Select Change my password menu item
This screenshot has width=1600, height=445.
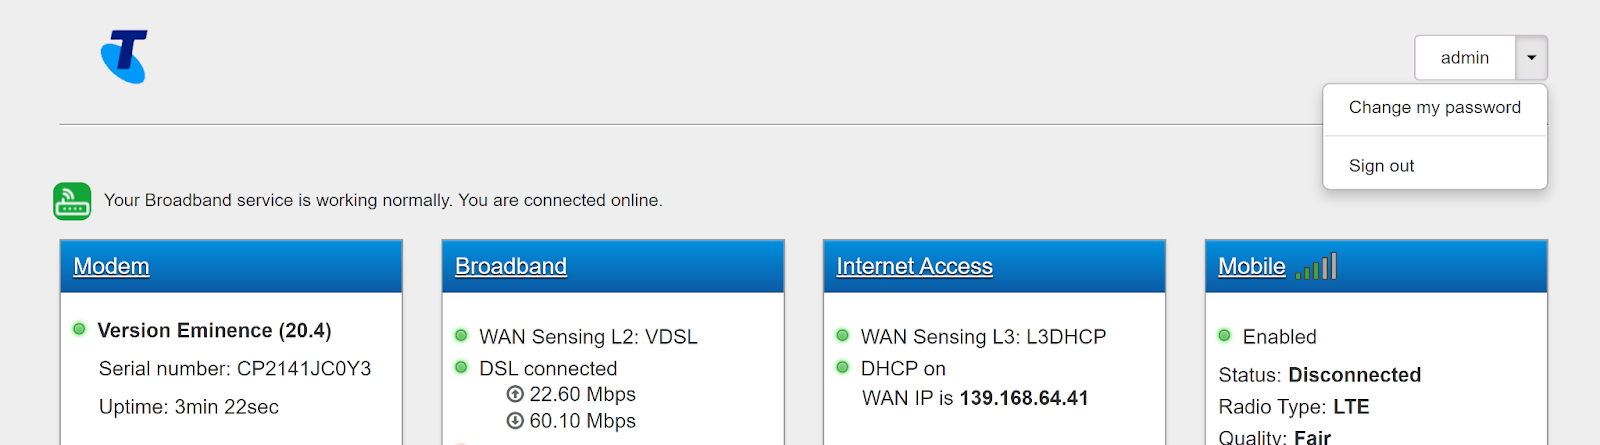click(1434, 108)
